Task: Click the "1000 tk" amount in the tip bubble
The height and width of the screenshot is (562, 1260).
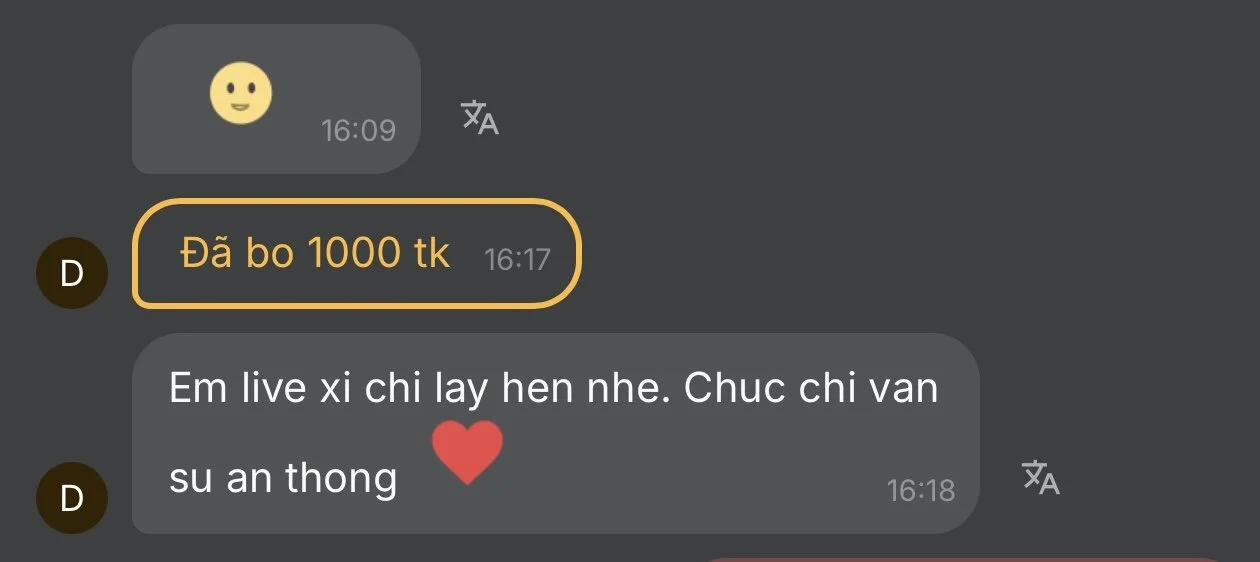Action: pos(379,253)
